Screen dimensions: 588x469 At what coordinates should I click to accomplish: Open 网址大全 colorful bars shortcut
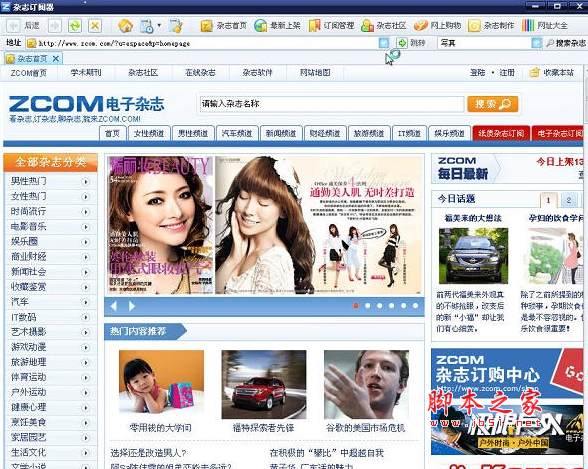click(544, 25)
